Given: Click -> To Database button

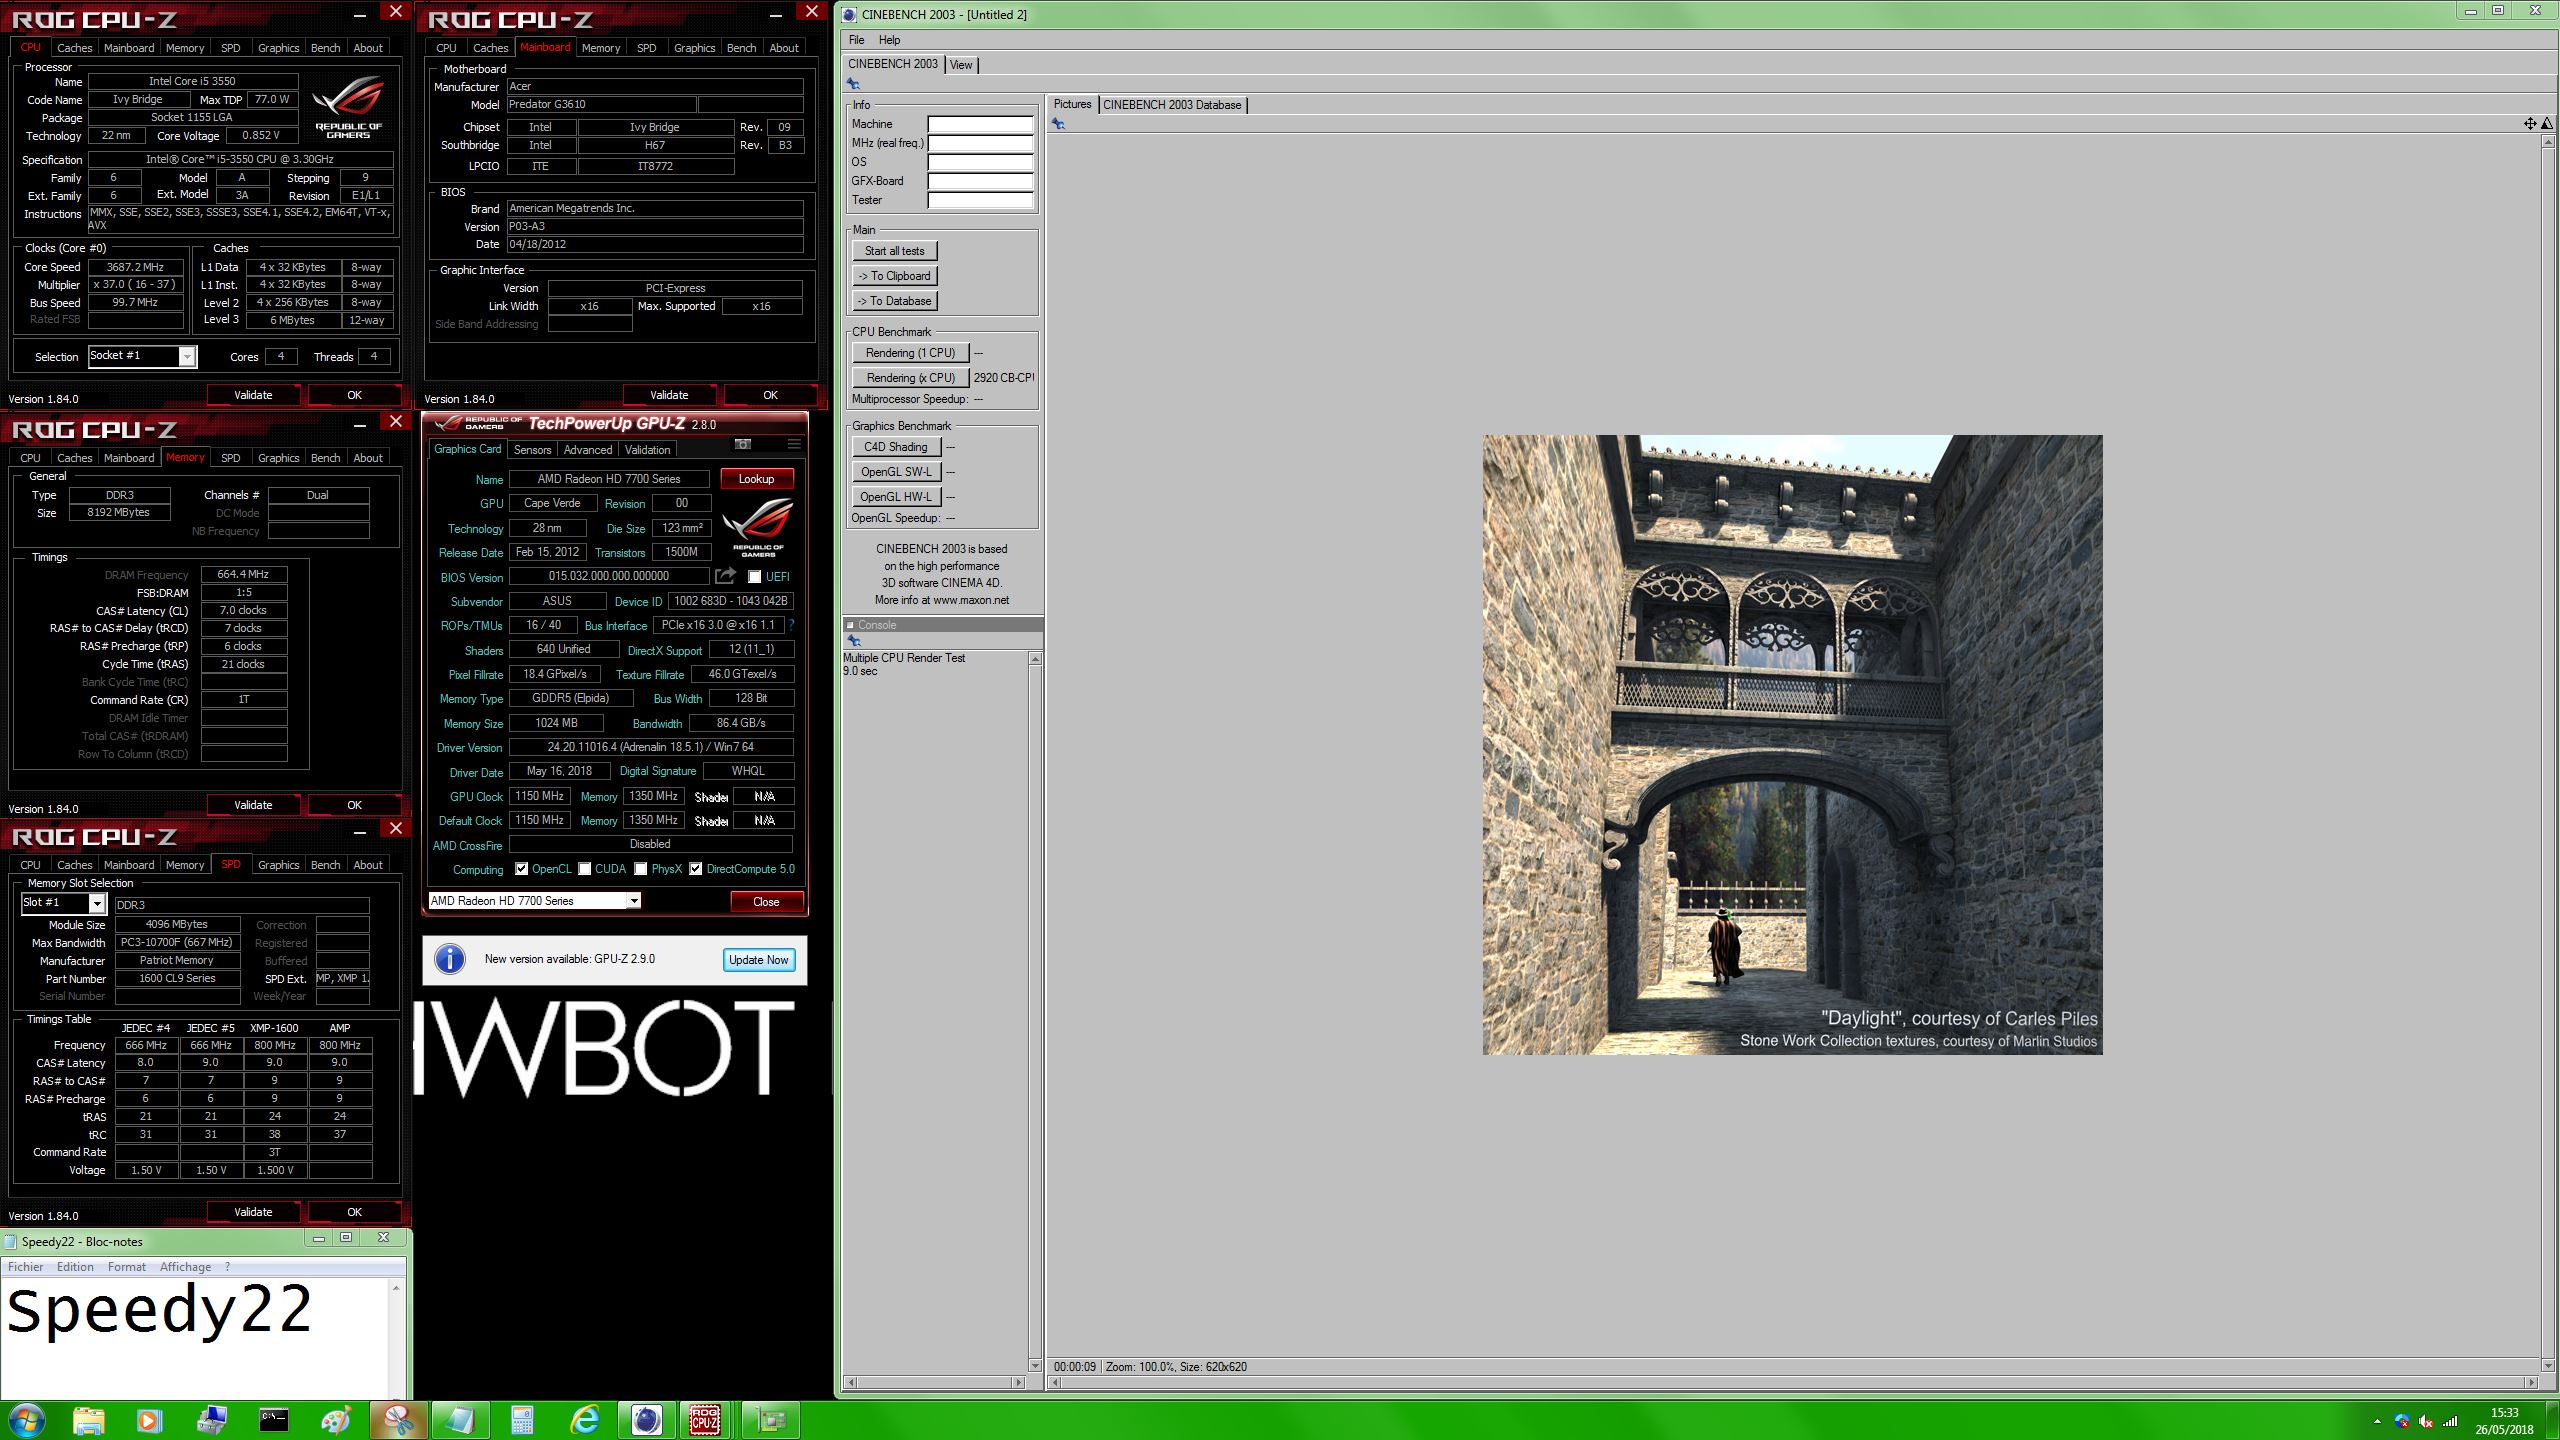Looking at the screenshot, I should tap(895, 301).
